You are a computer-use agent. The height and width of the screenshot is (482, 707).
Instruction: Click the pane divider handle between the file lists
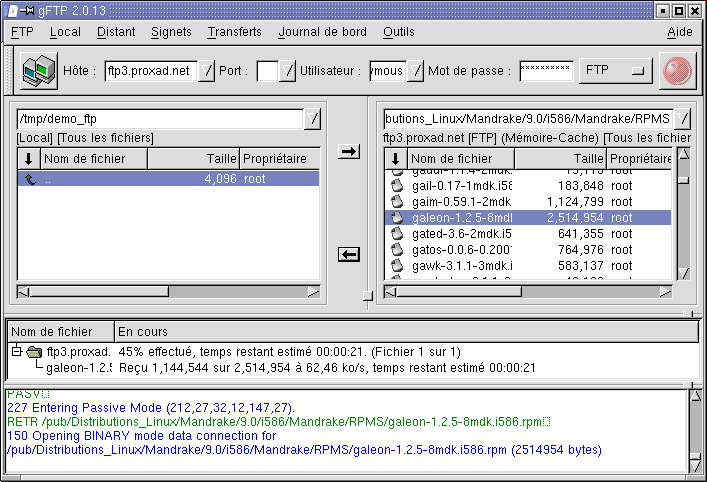pyautogui.click(x=368, y=296)
